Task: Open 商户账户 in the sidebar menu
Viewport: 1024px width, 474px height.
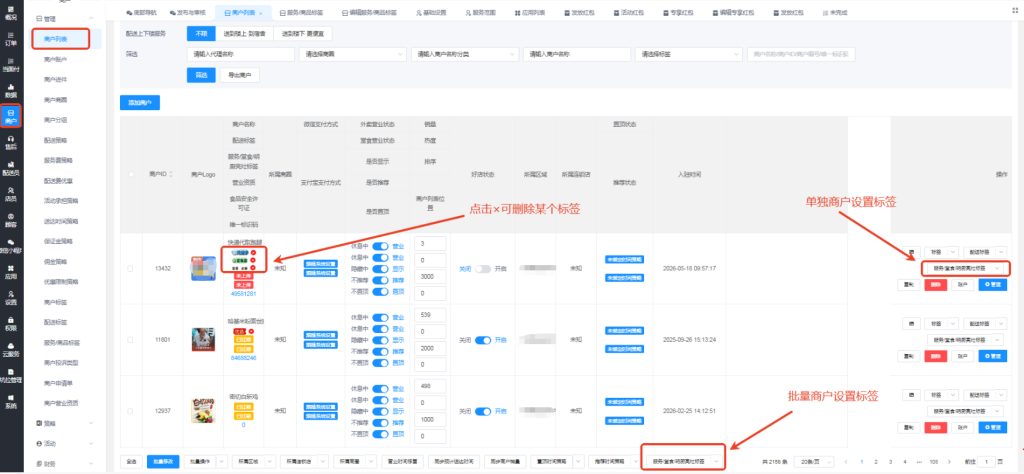Action: [55, 59]
